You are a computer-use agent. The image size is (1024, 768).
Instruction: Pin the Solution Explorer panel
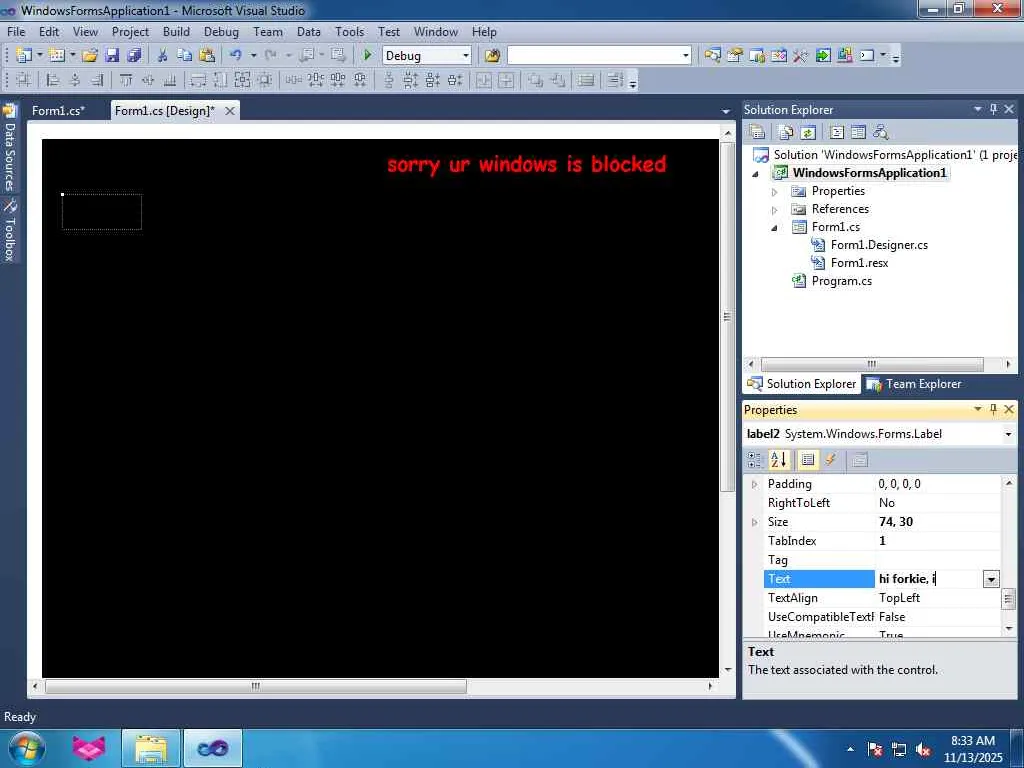click(993, 109)
